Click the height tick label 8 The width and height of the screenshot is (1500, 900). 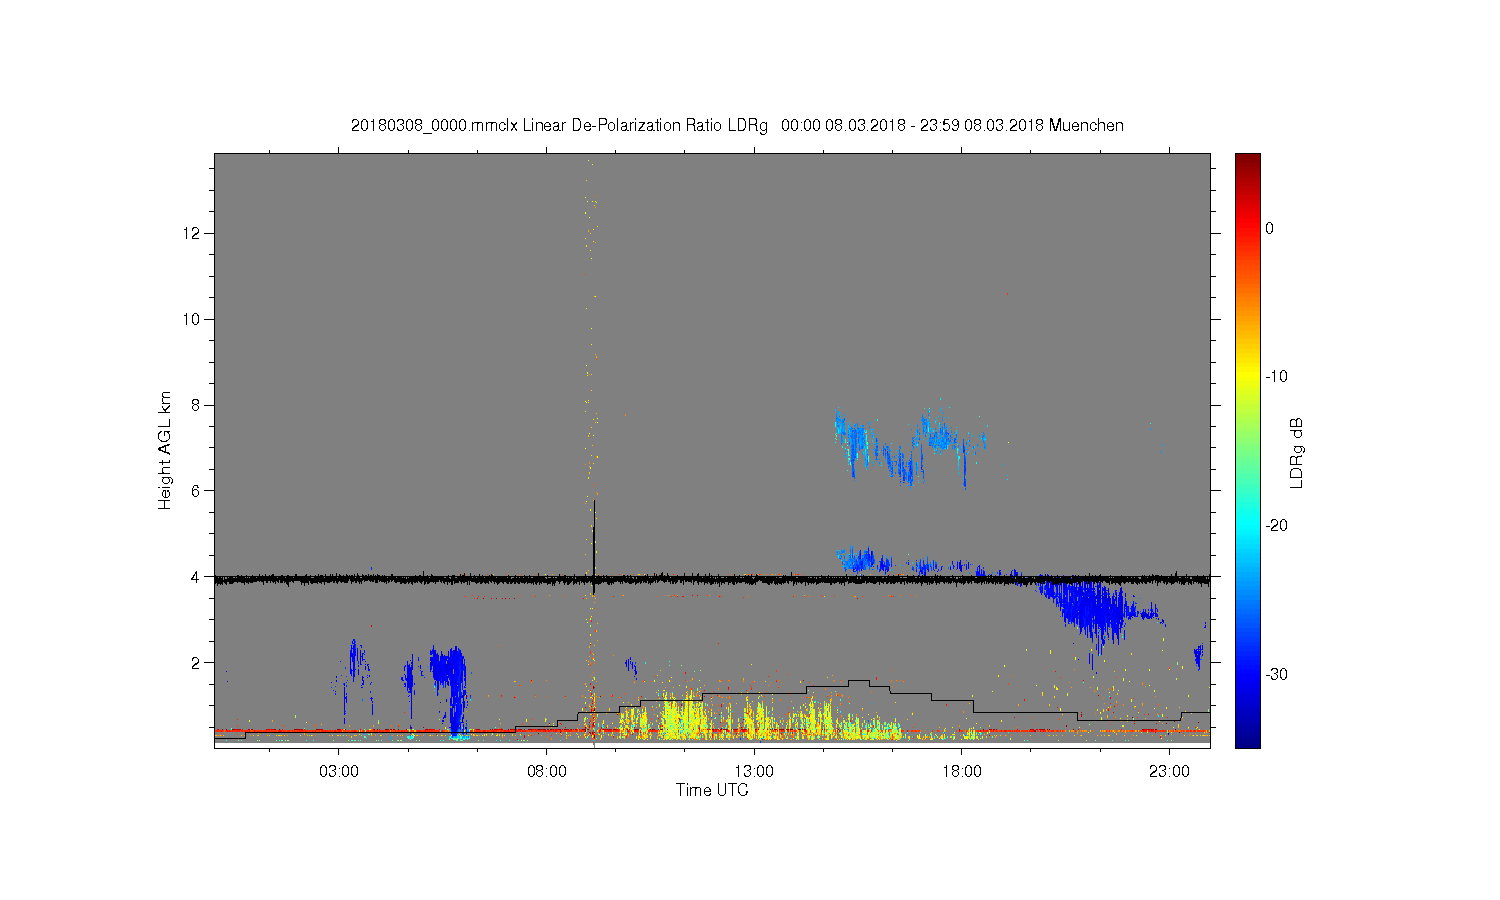click(197, 405)
